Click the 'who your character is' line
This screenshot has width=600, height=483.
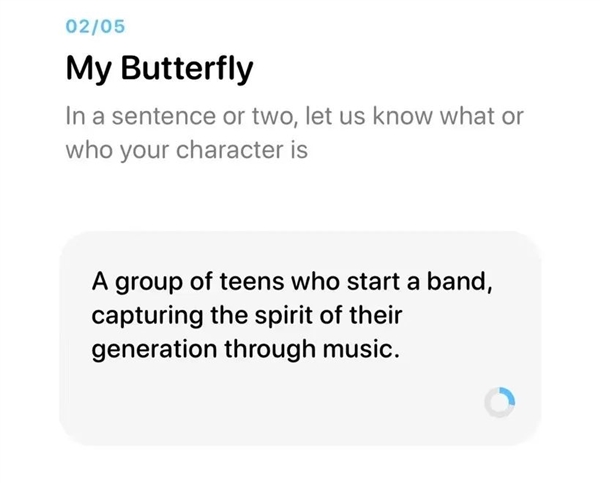pyautogui.click(x=185, y=152)
